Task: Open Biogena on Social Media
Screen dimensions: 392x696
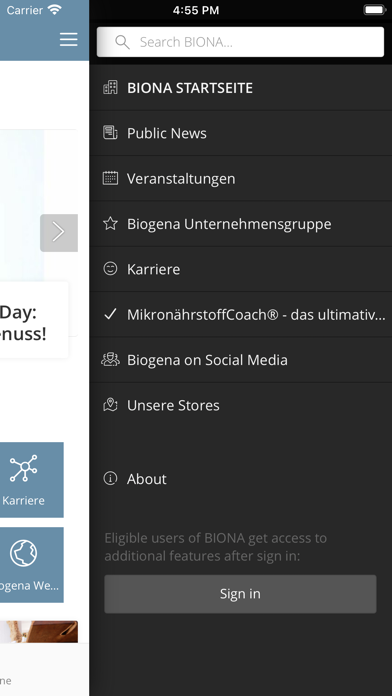Action: 241,360
